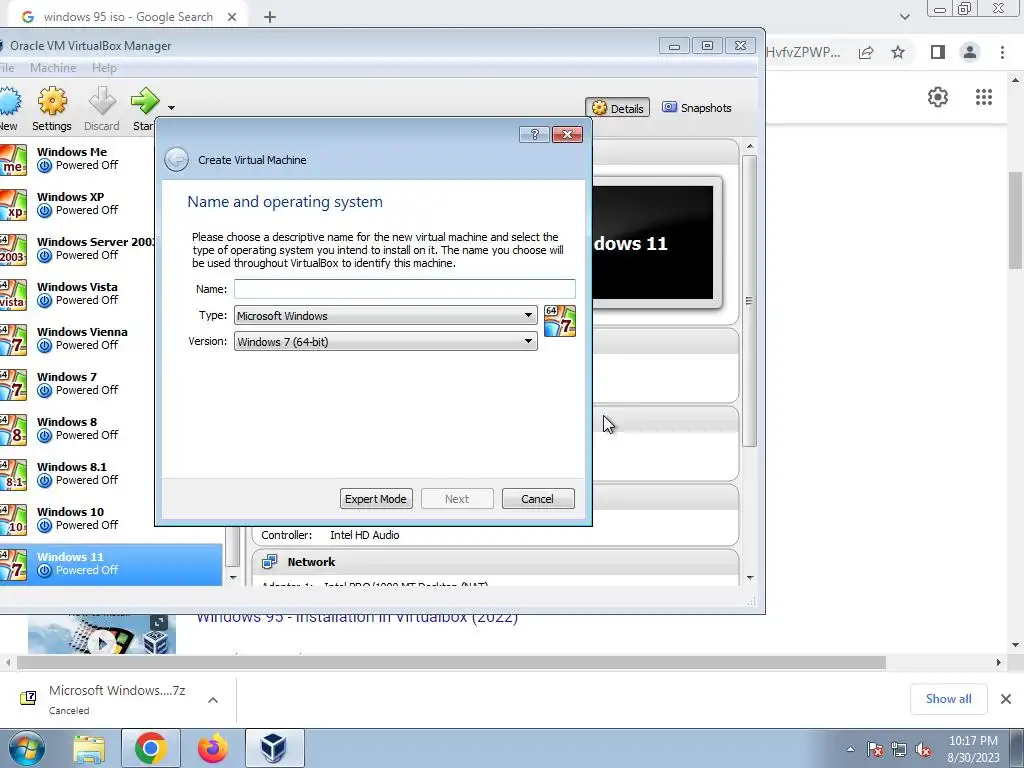Open the Type dropdown (Microsoft Windows)
The height and width of the screenshot is (768, 1024).
click(x=385, y=315)
